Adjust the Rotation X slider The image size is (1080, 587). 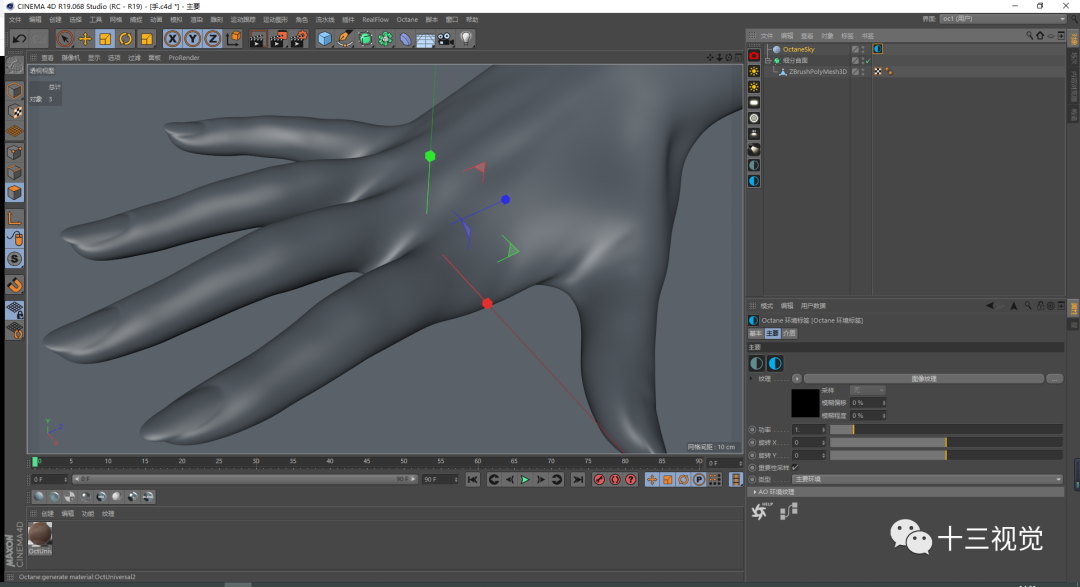click(946, 443)
